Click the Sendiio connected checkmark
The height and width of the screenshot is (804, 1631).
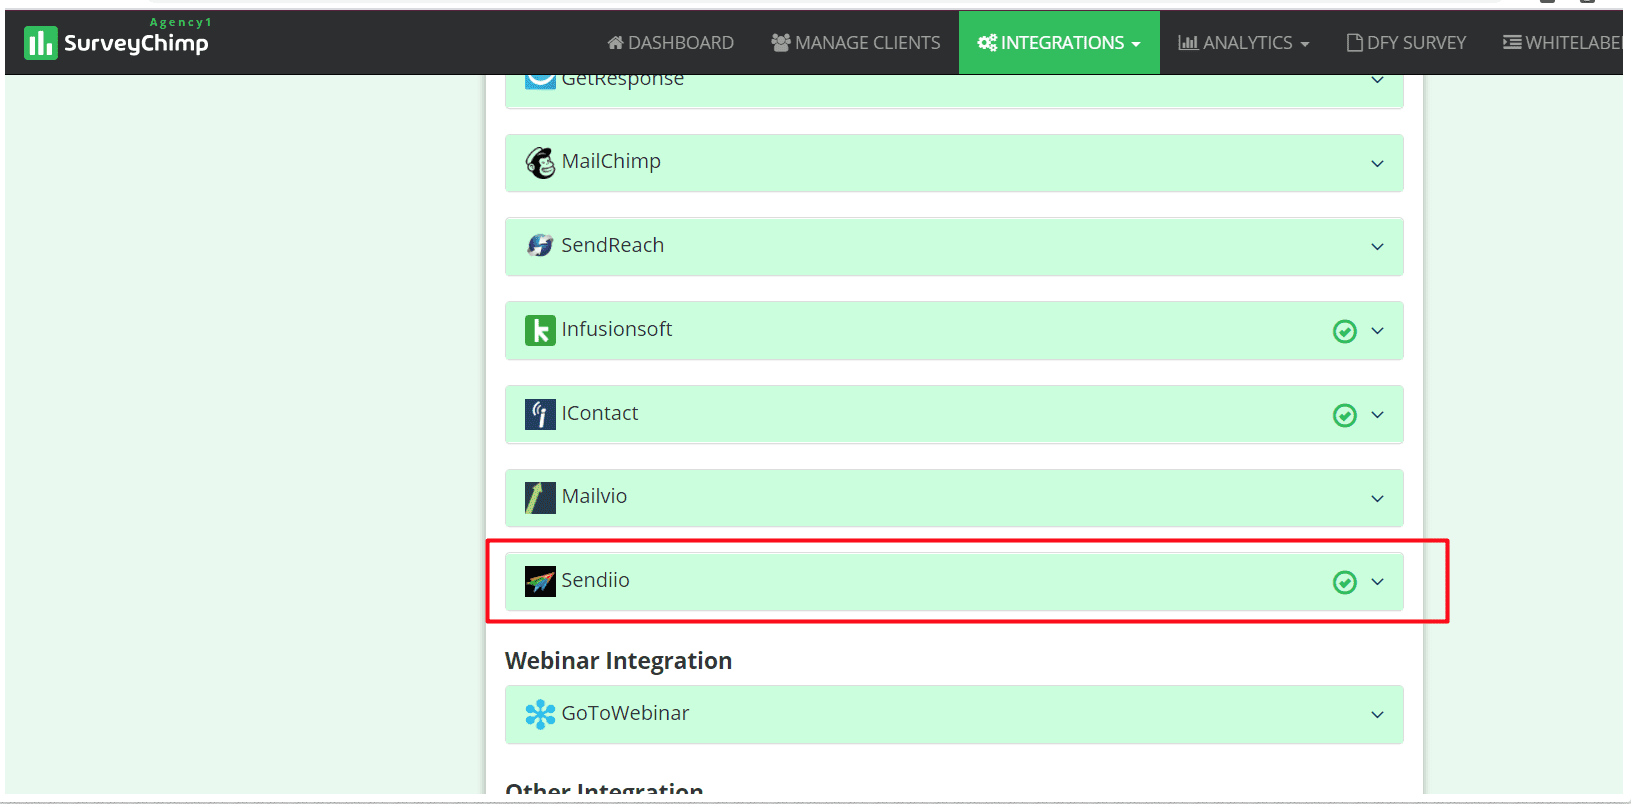click(x=1344, y=582)
